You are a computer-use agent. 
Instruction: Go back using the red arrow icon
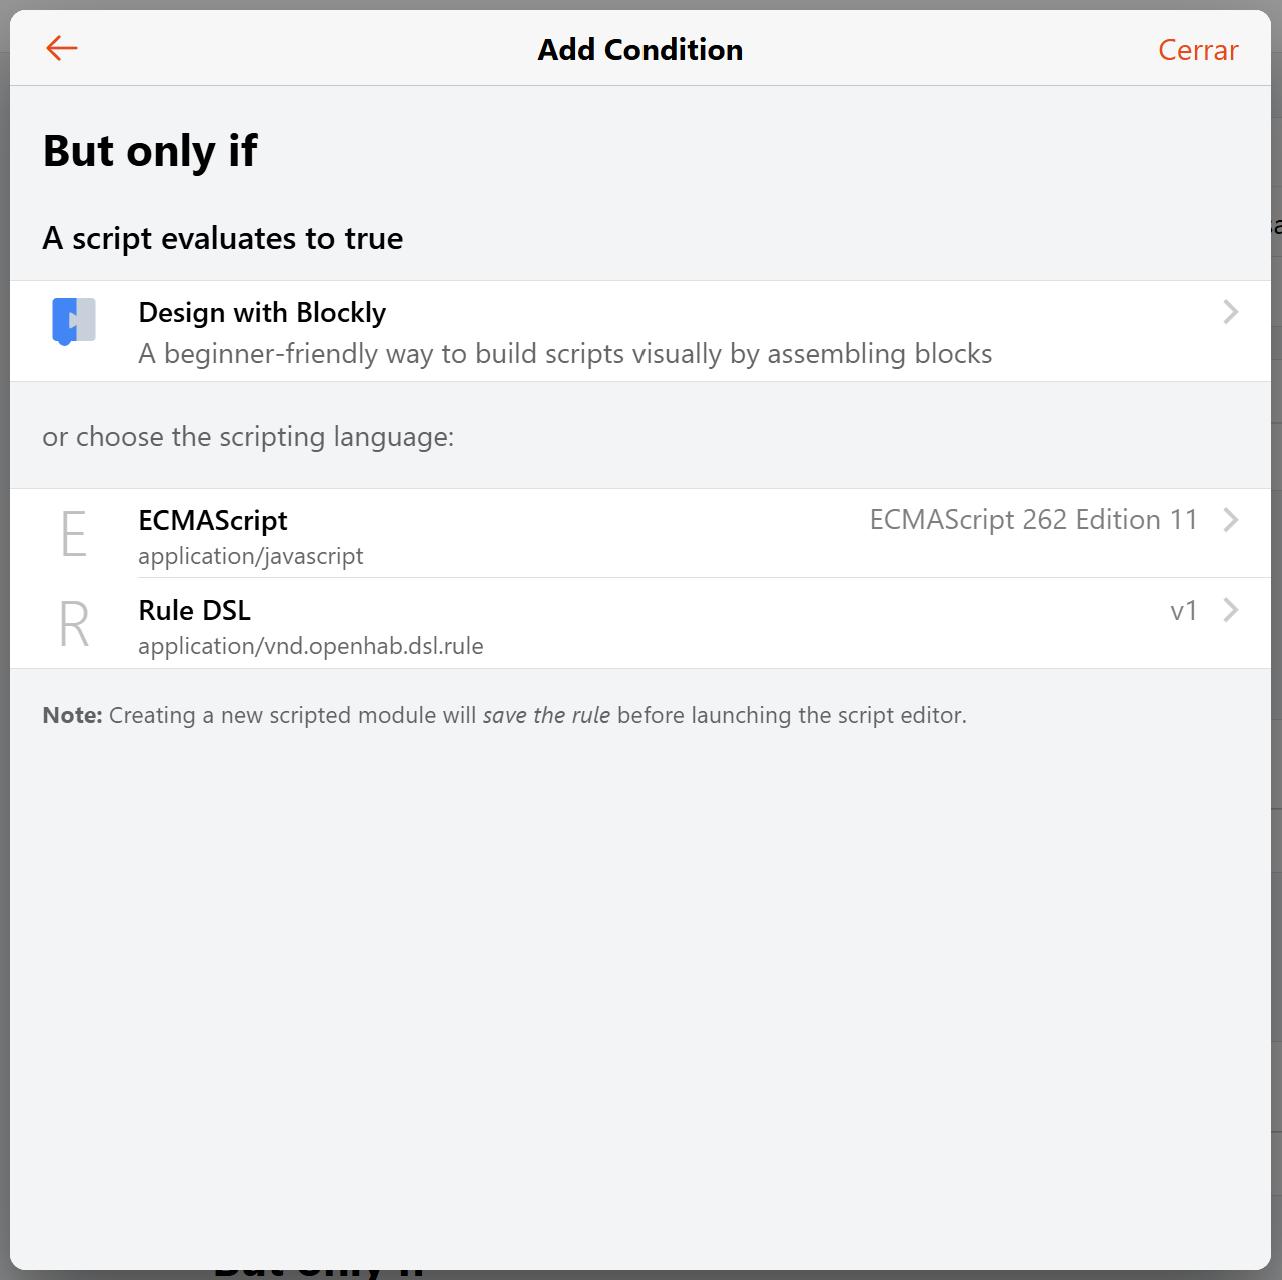click(62, 48)
